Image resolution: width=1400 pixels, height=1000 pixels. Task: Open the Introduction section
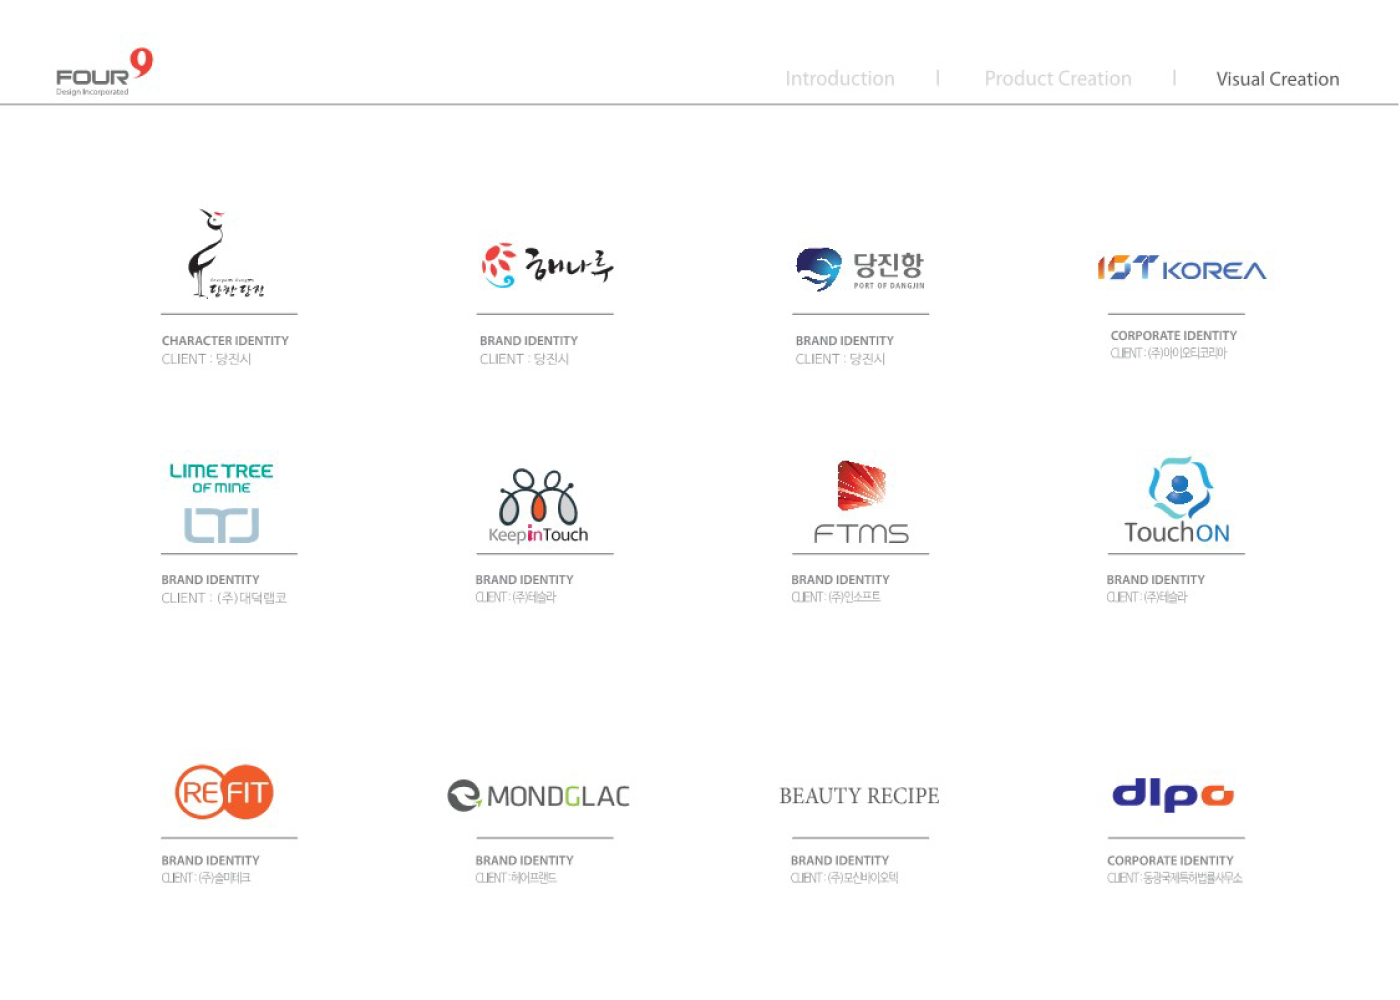coord(840,79)
